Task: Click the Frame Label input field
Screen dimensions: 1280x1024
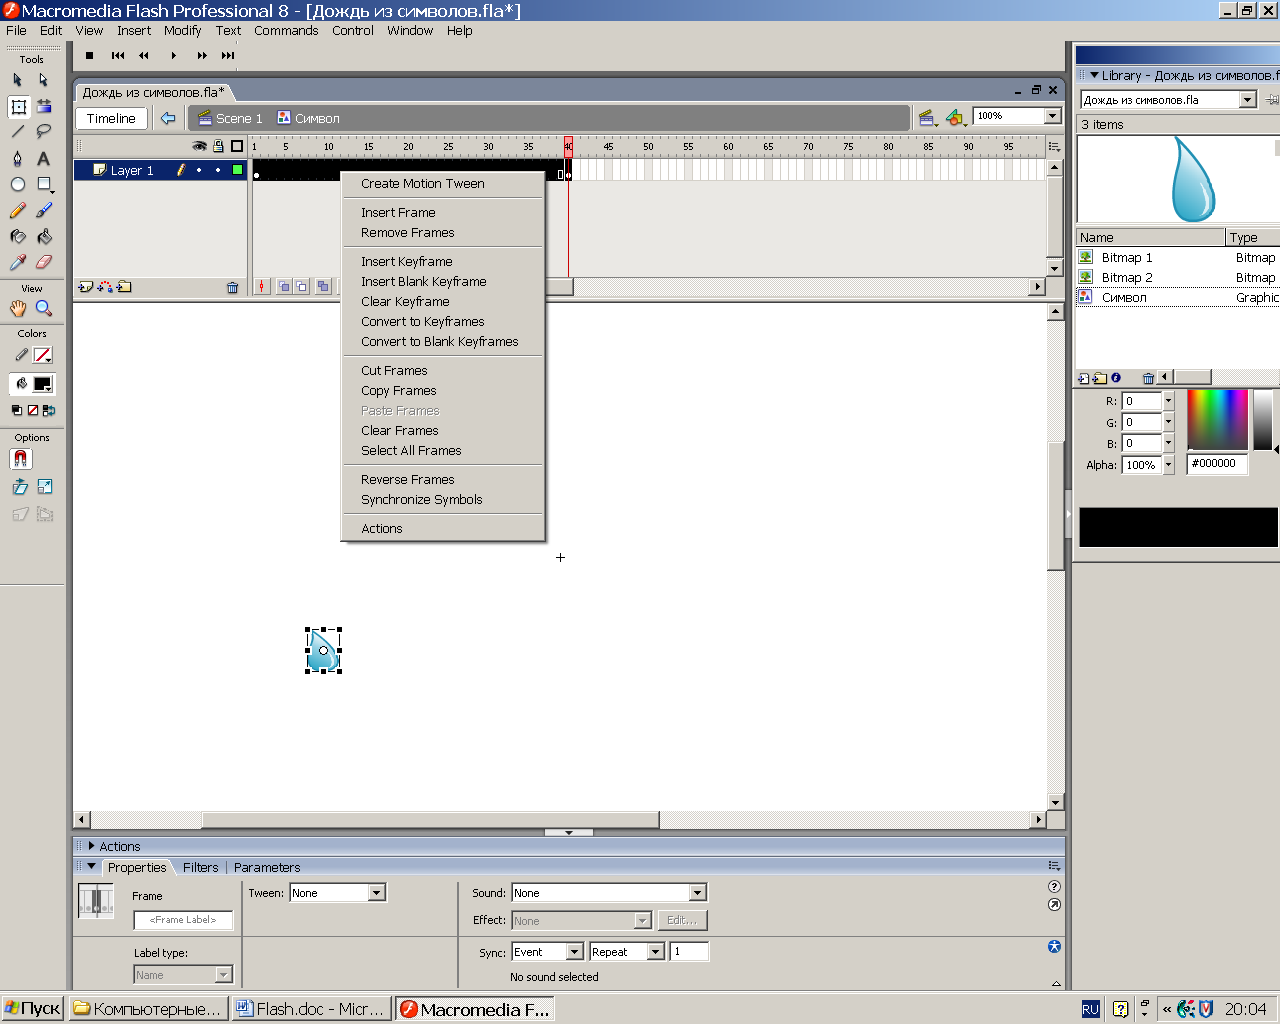Action: [x=183, y=920]
